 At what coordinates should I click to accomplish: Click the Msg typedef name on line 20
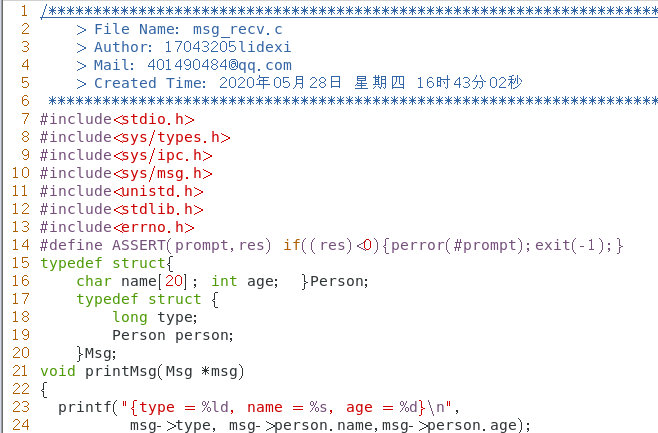[98, 353]
